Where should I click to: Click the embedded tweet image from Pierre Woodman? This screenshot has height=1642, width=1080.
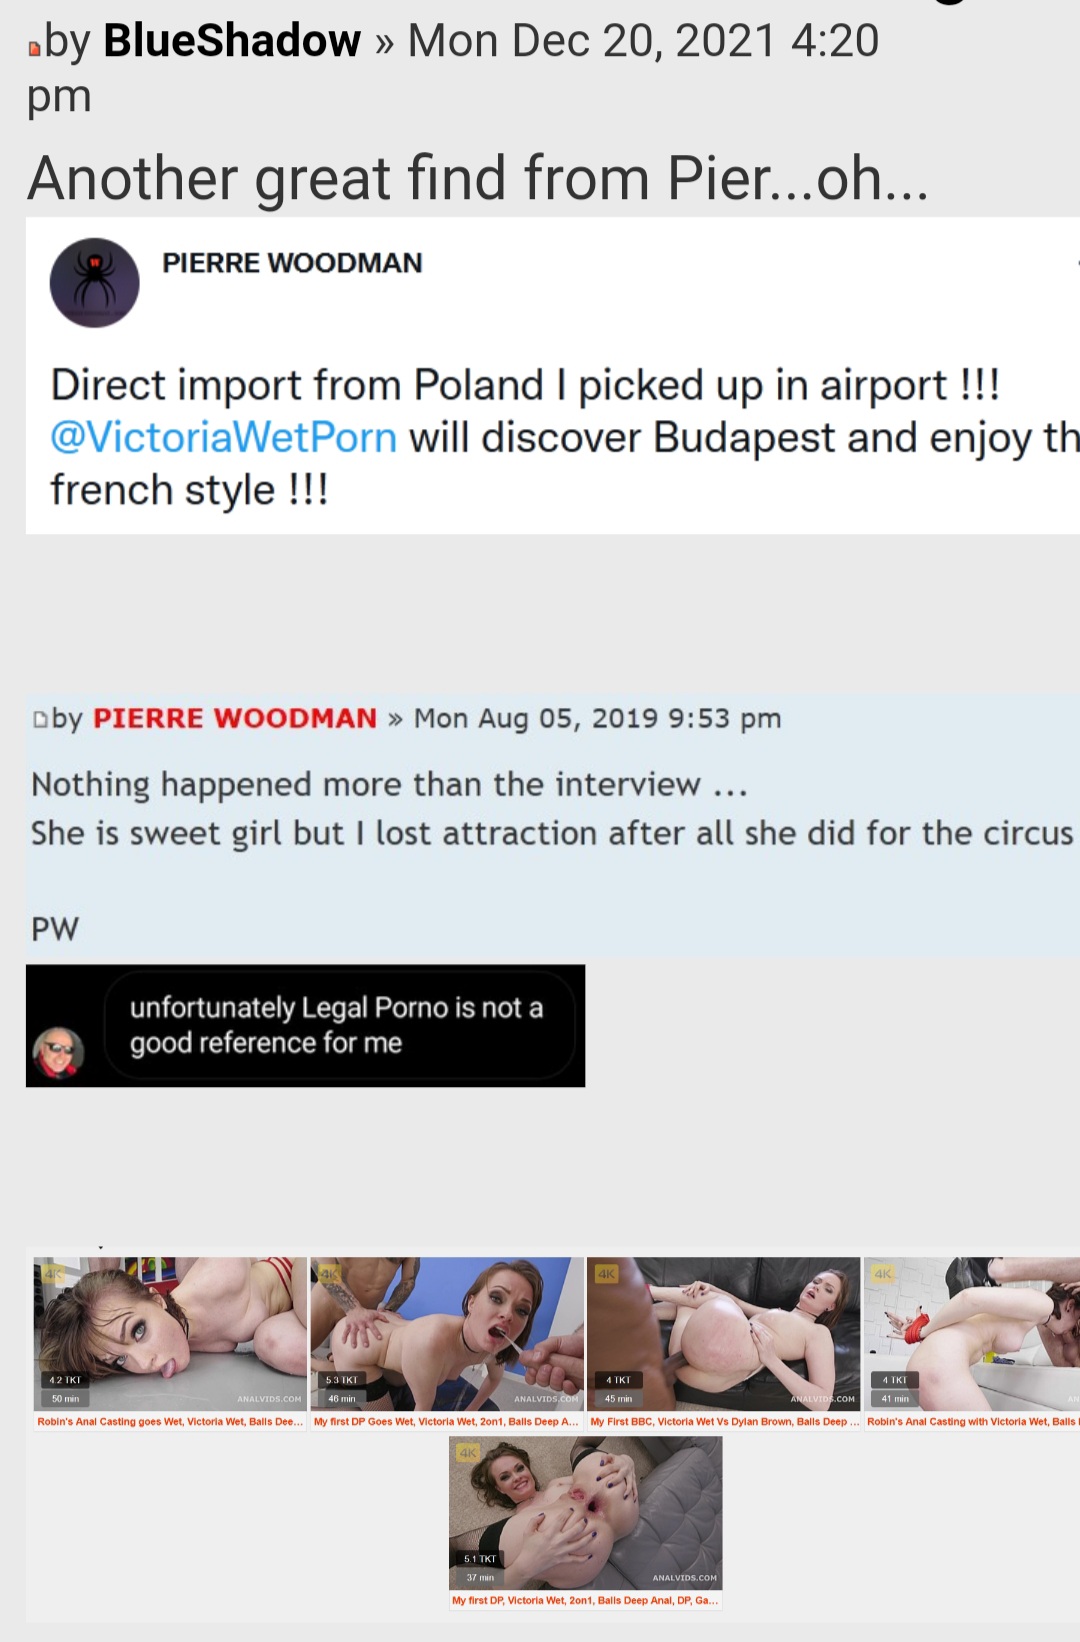553,376
